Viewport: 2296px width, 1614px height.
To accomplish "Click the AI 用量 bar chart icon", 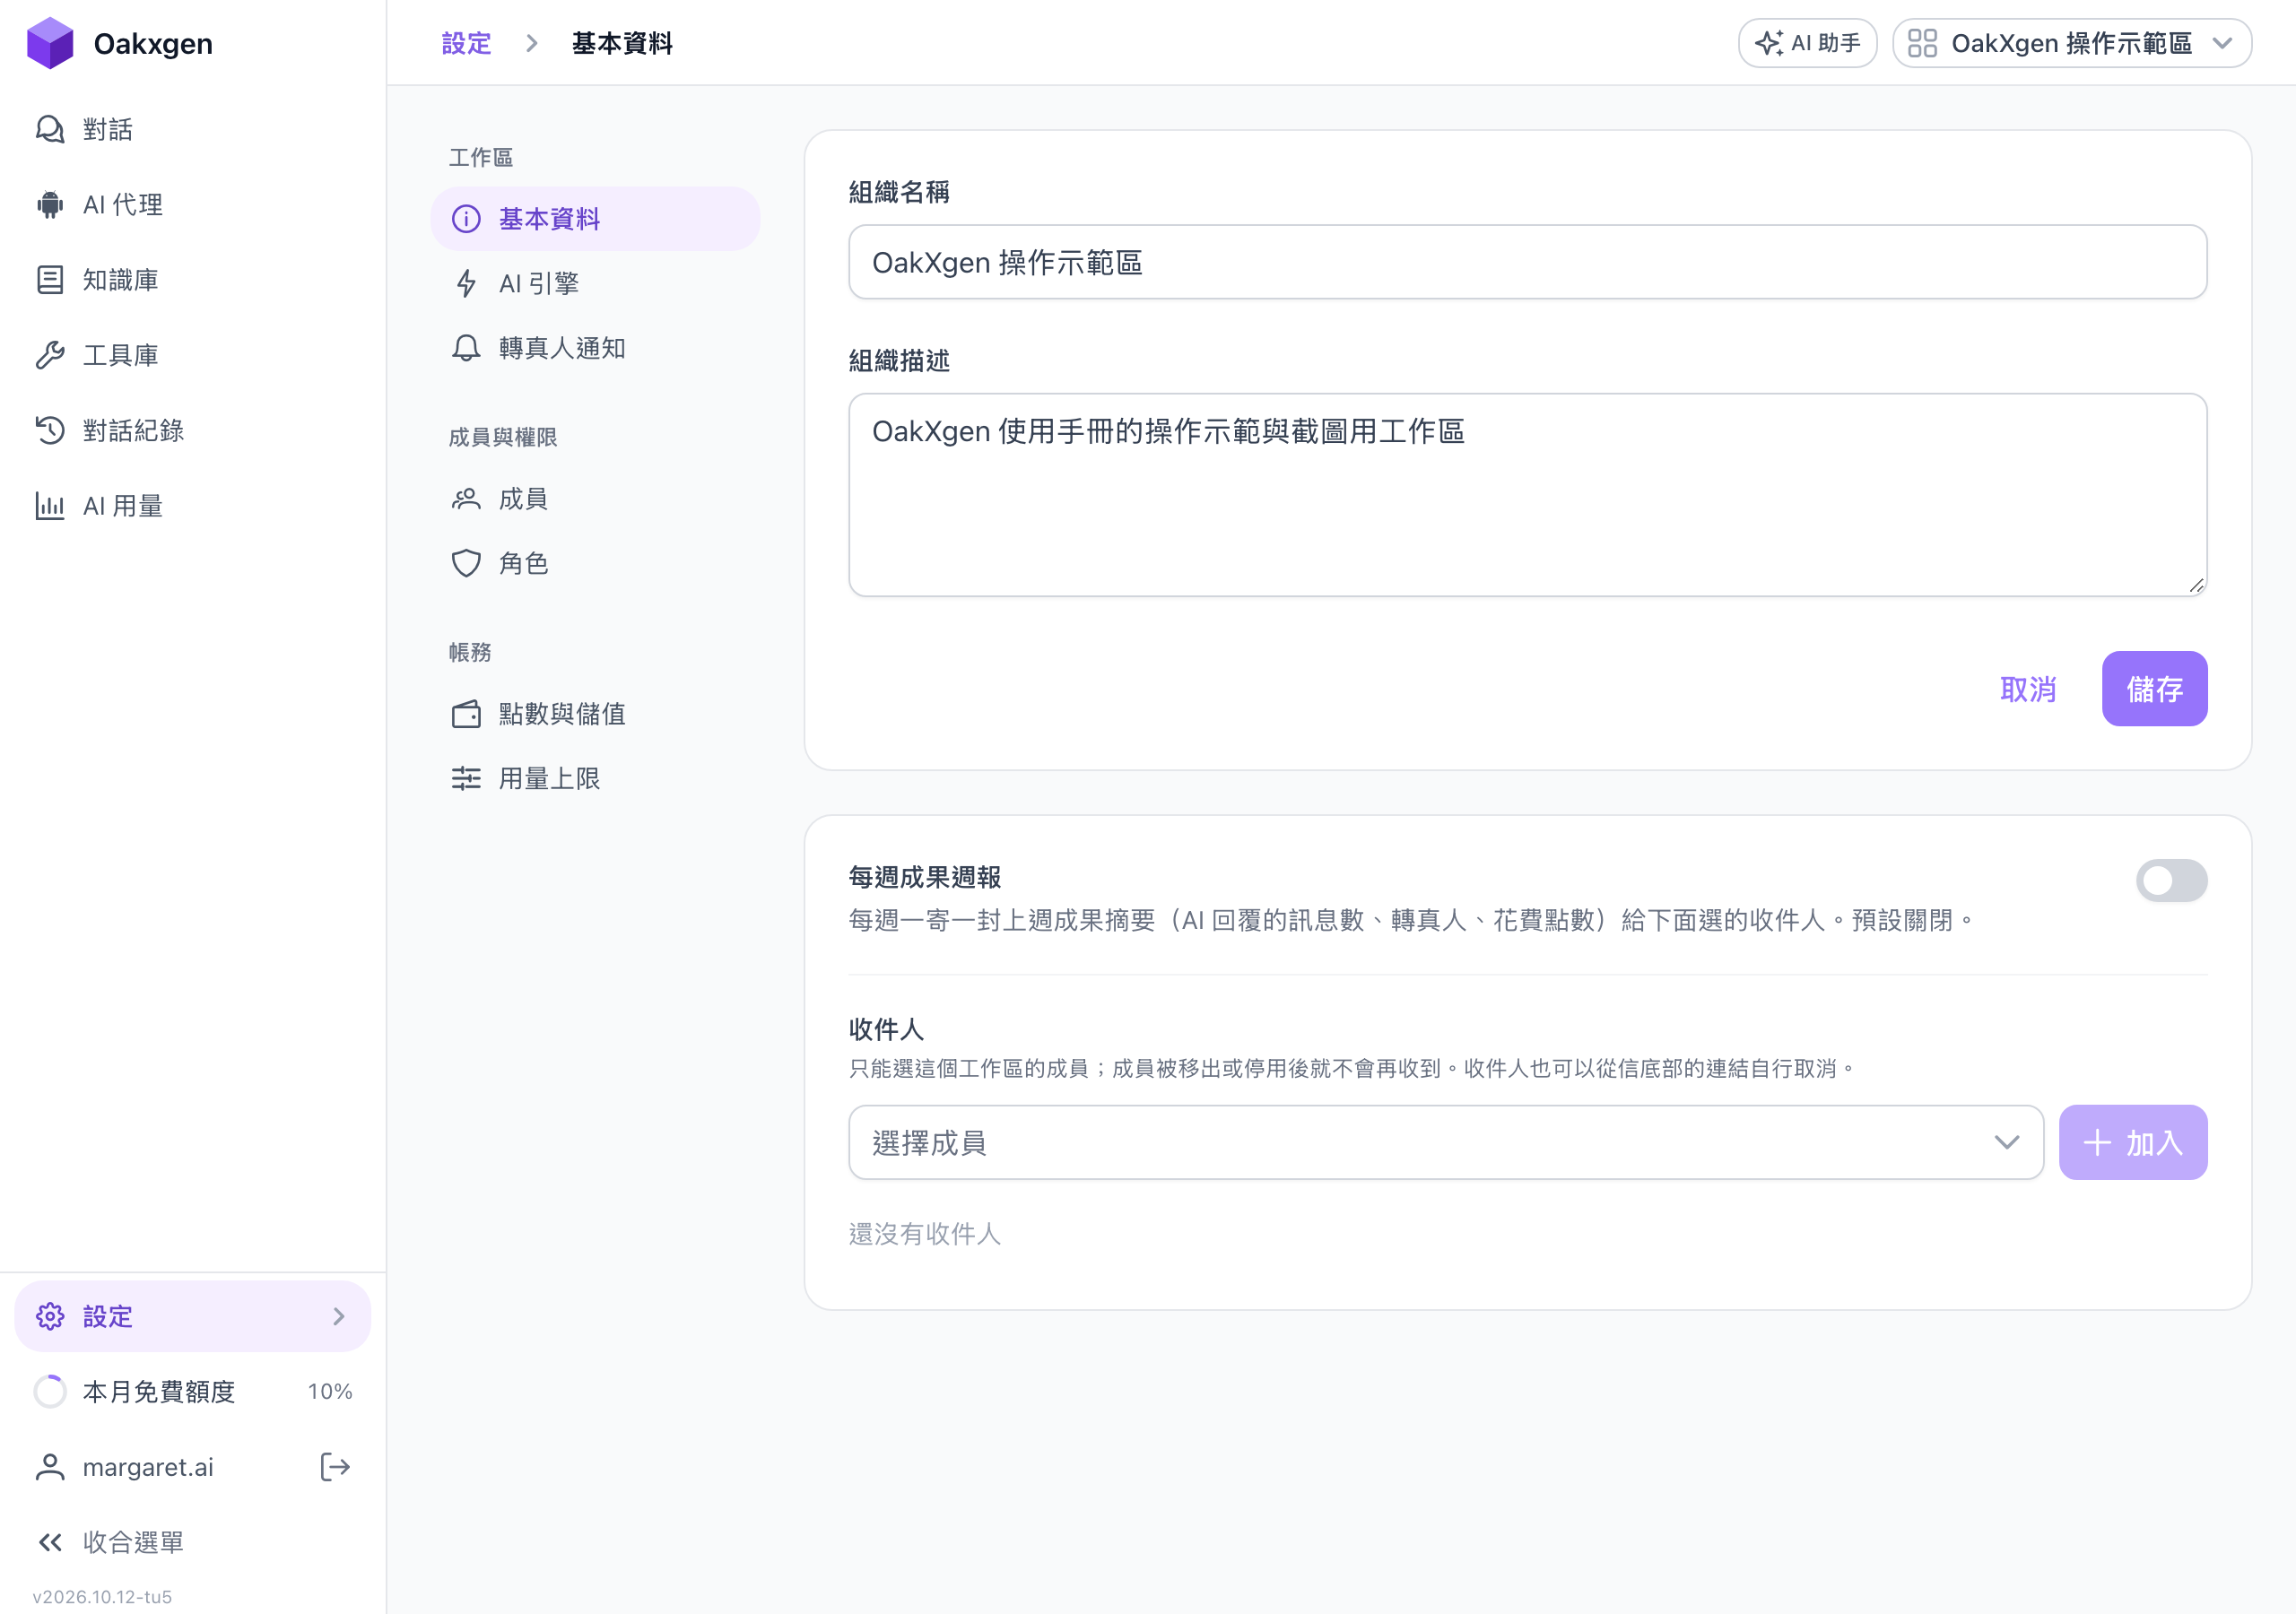I will pyautogui.click(x=50, y=506).
